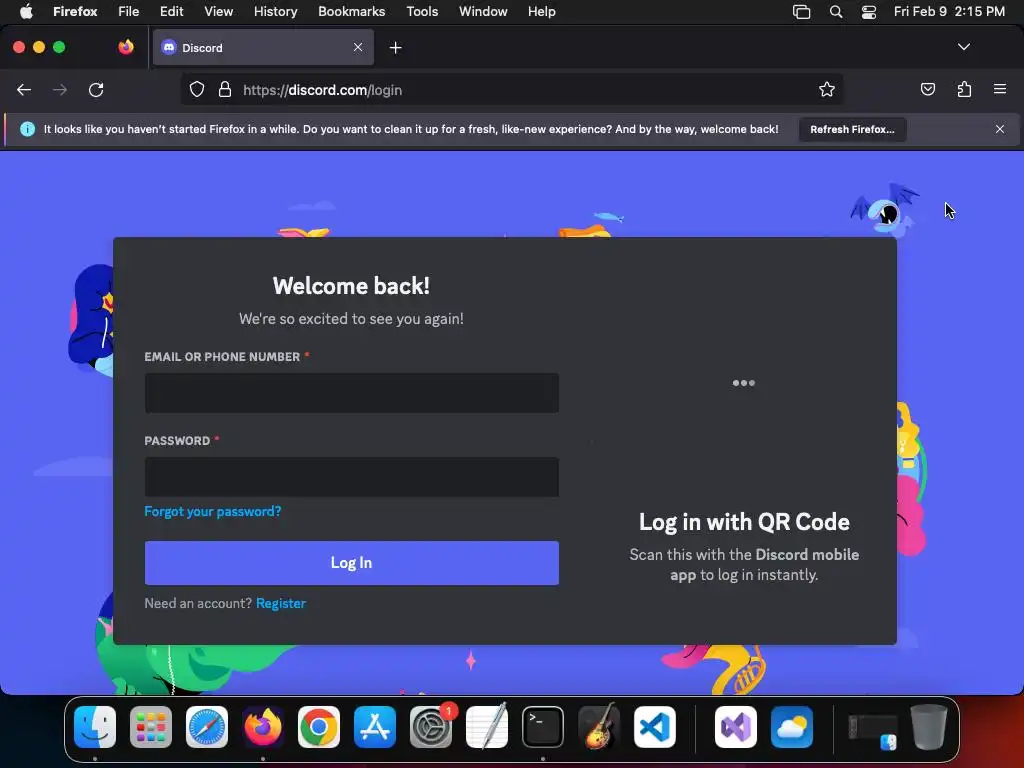The image size is (1024, 768).
Task: Open the View menu
Action: pyautogui.click(x=218, y=11)
